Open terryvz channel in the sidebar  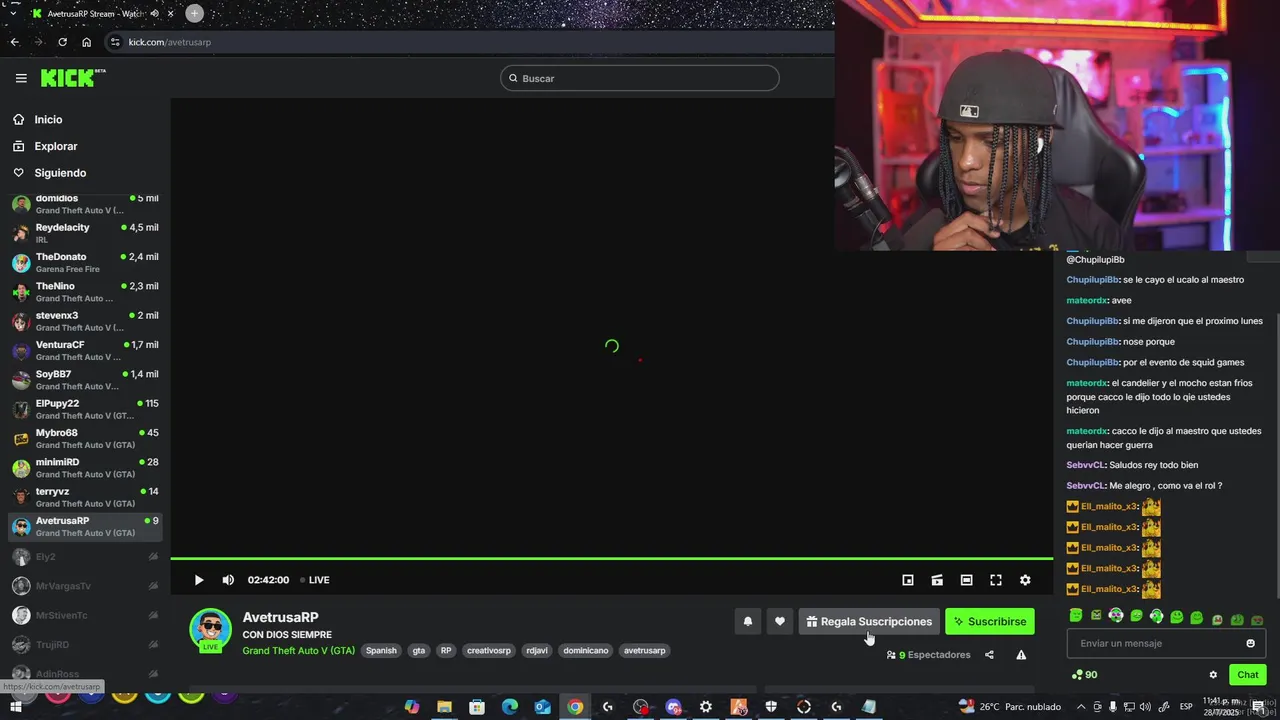pyautogui.click(x=84, y=497)
